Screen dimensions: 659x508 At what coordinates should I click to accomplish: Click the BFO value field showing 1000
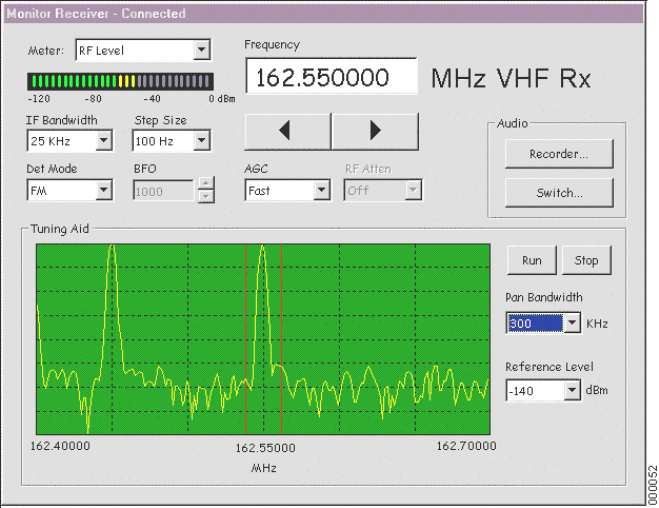point(163,191)
